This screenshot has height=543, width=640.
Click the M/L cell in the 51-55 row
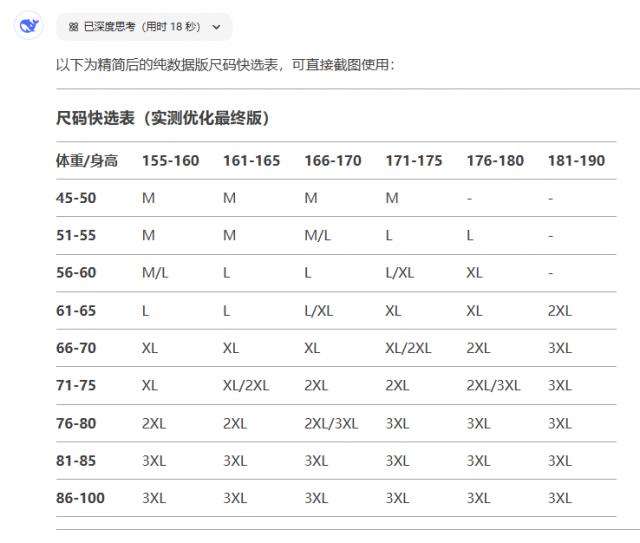pos(317,235)
